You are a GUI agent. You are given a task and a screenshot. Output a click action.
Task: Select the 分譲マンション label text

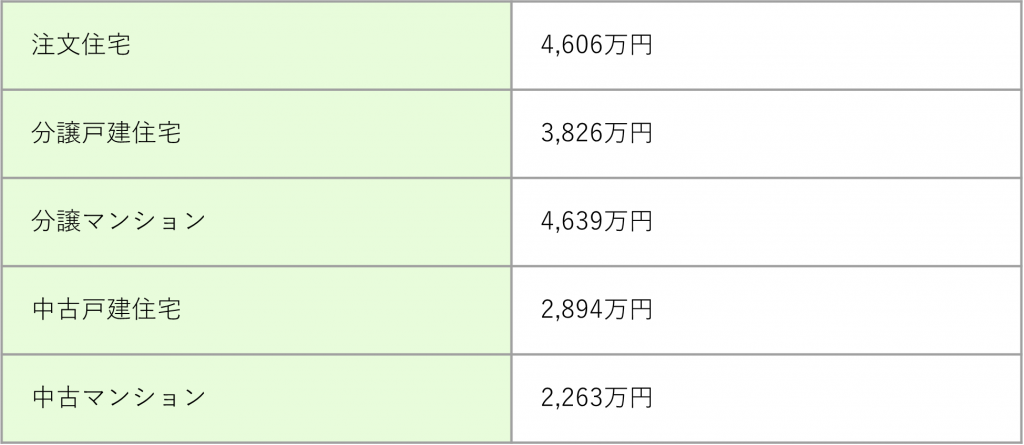point(119,222)
